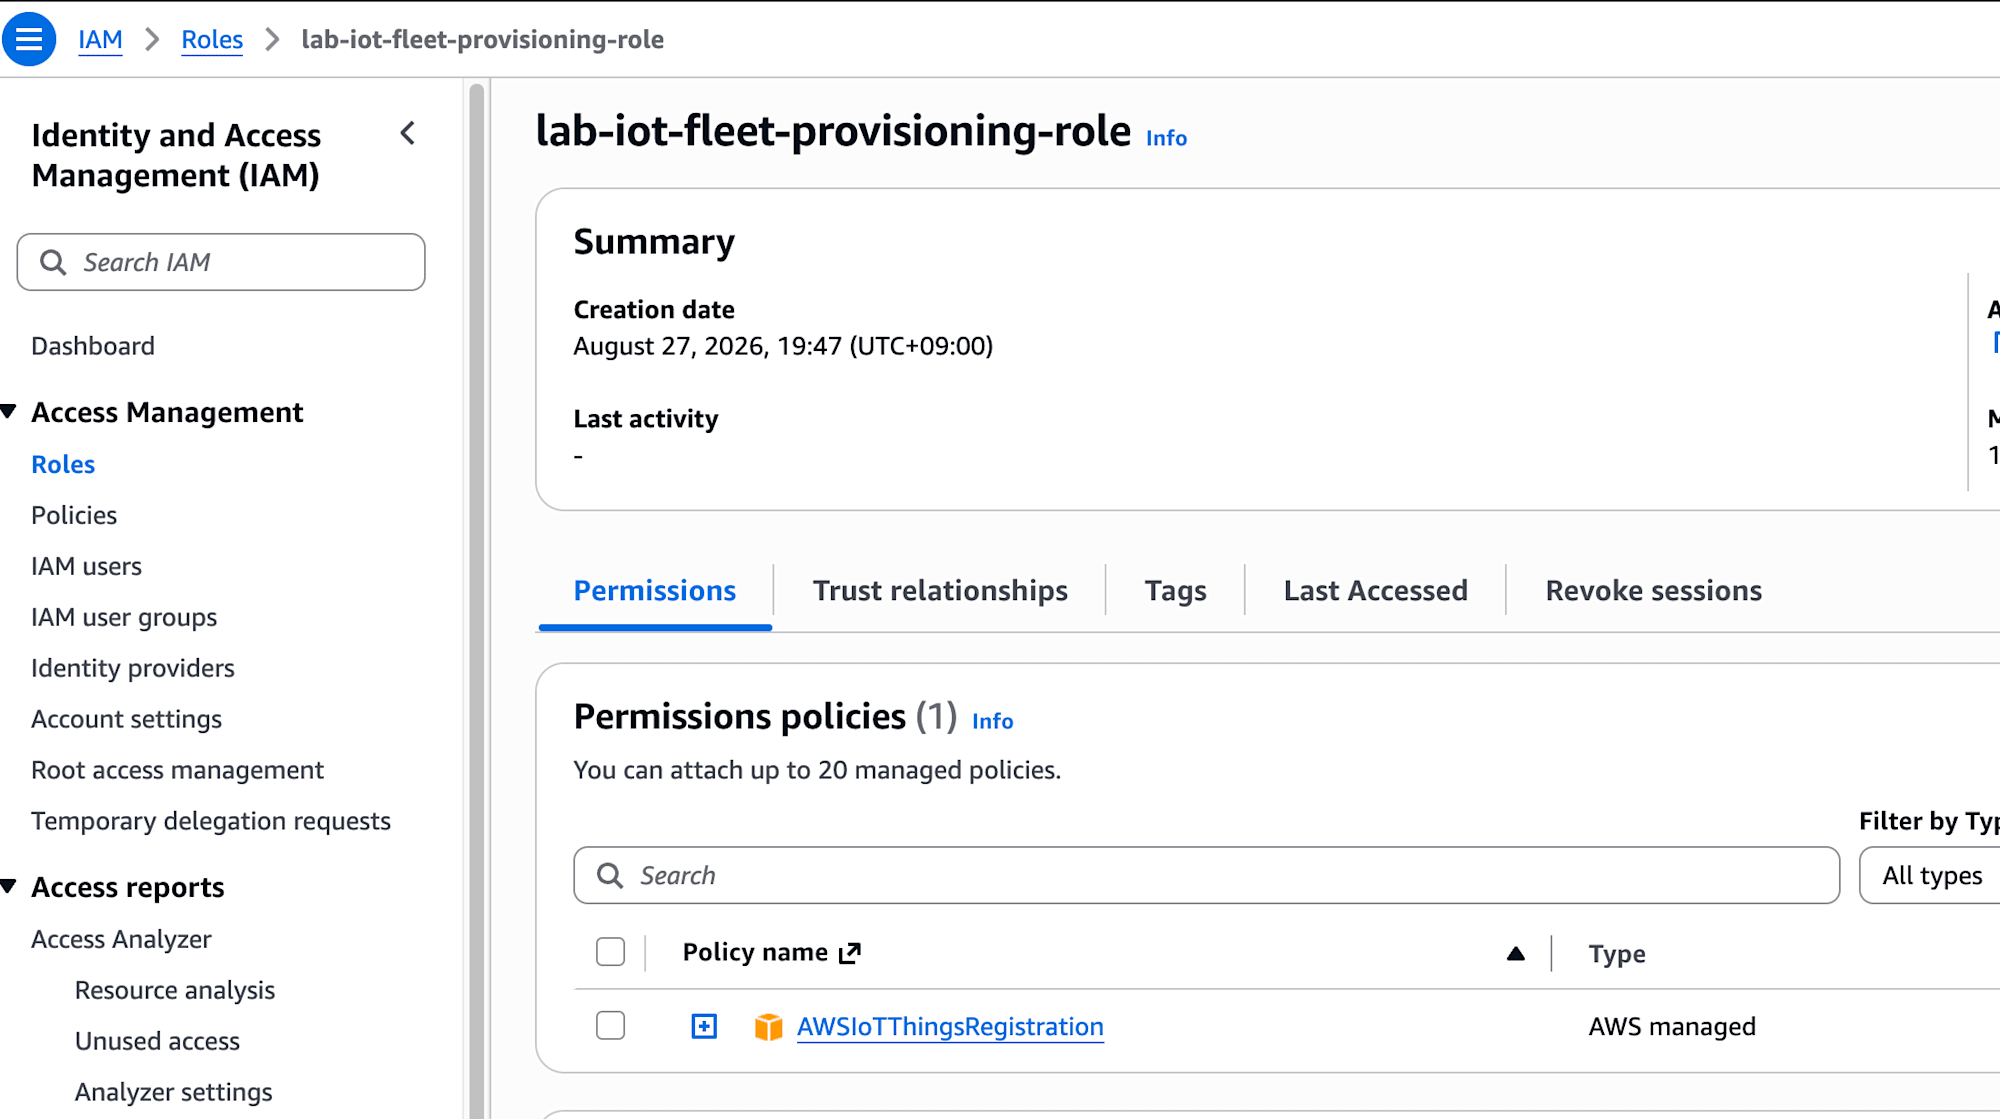
Task: Open the Revoke sessions tab
Action: (1654, 591)
